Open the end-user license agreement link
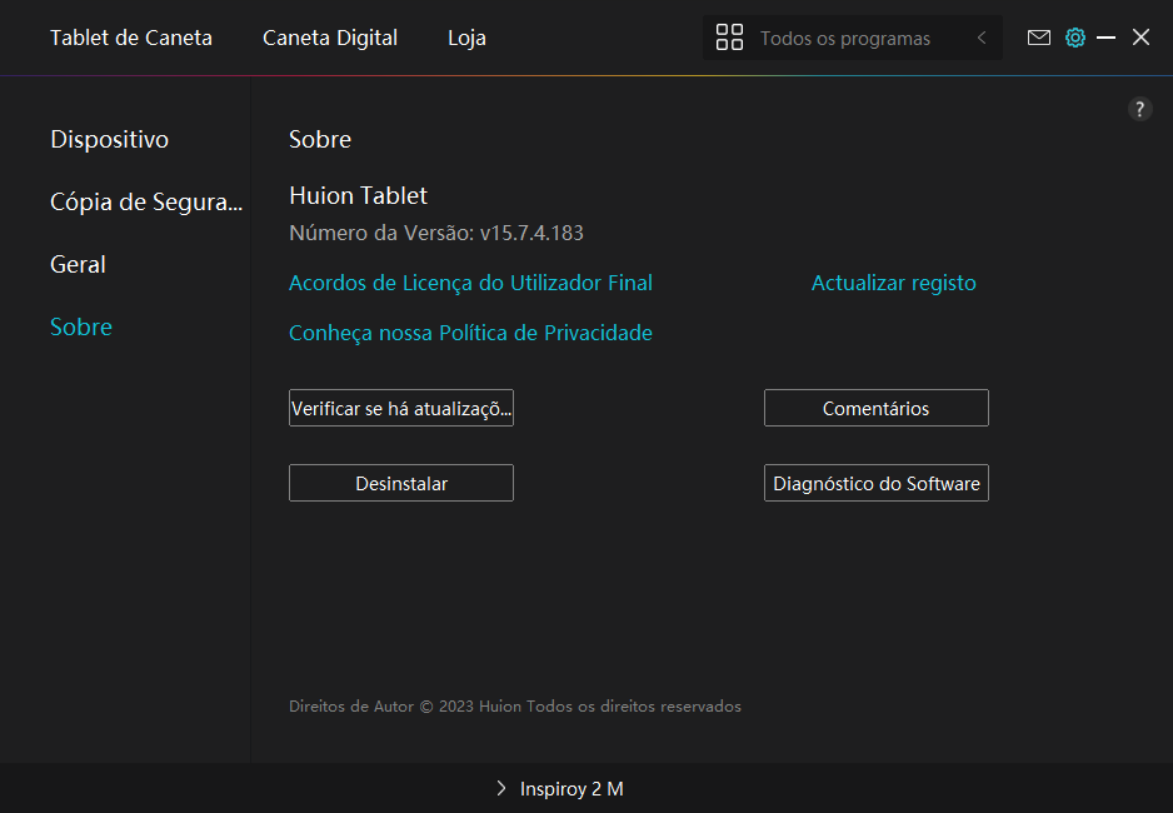 pos(470,283)
